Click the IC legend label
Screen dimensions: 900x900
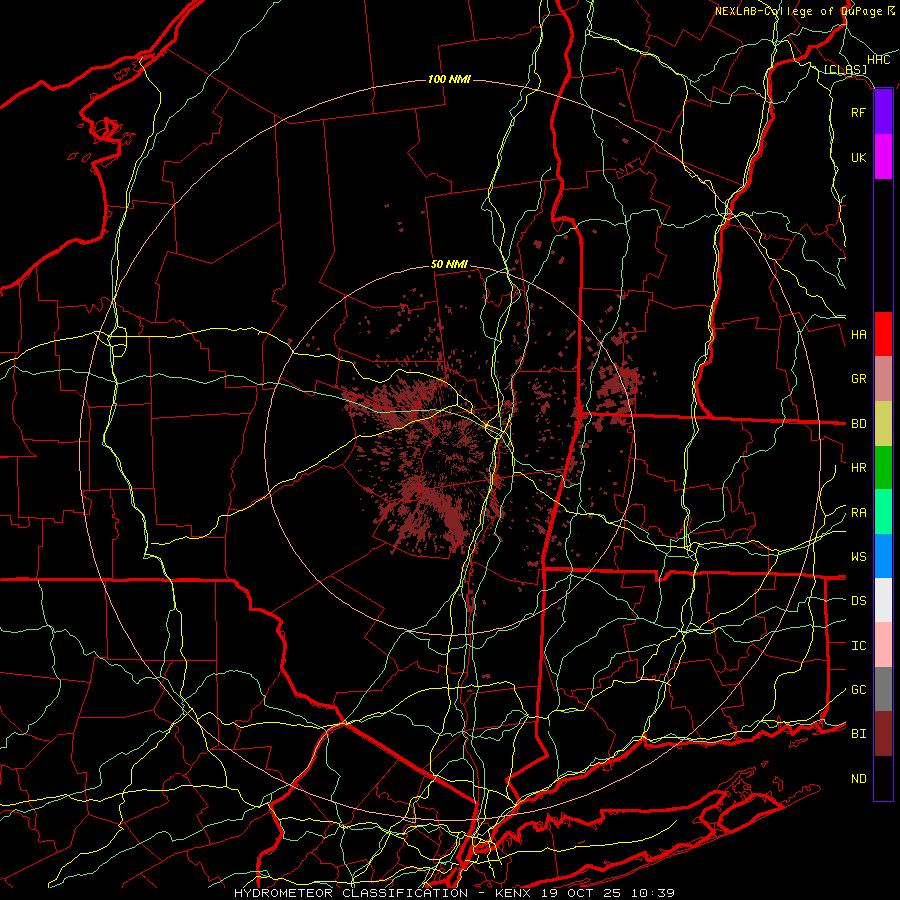point(858,646)
